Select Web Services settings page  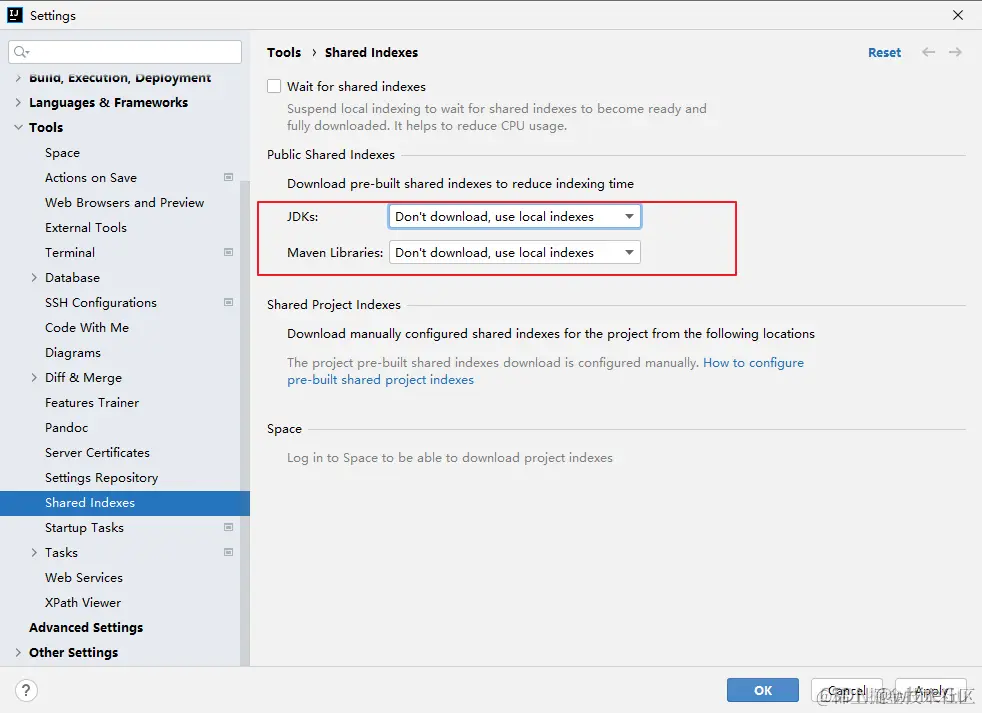(84, 578)
